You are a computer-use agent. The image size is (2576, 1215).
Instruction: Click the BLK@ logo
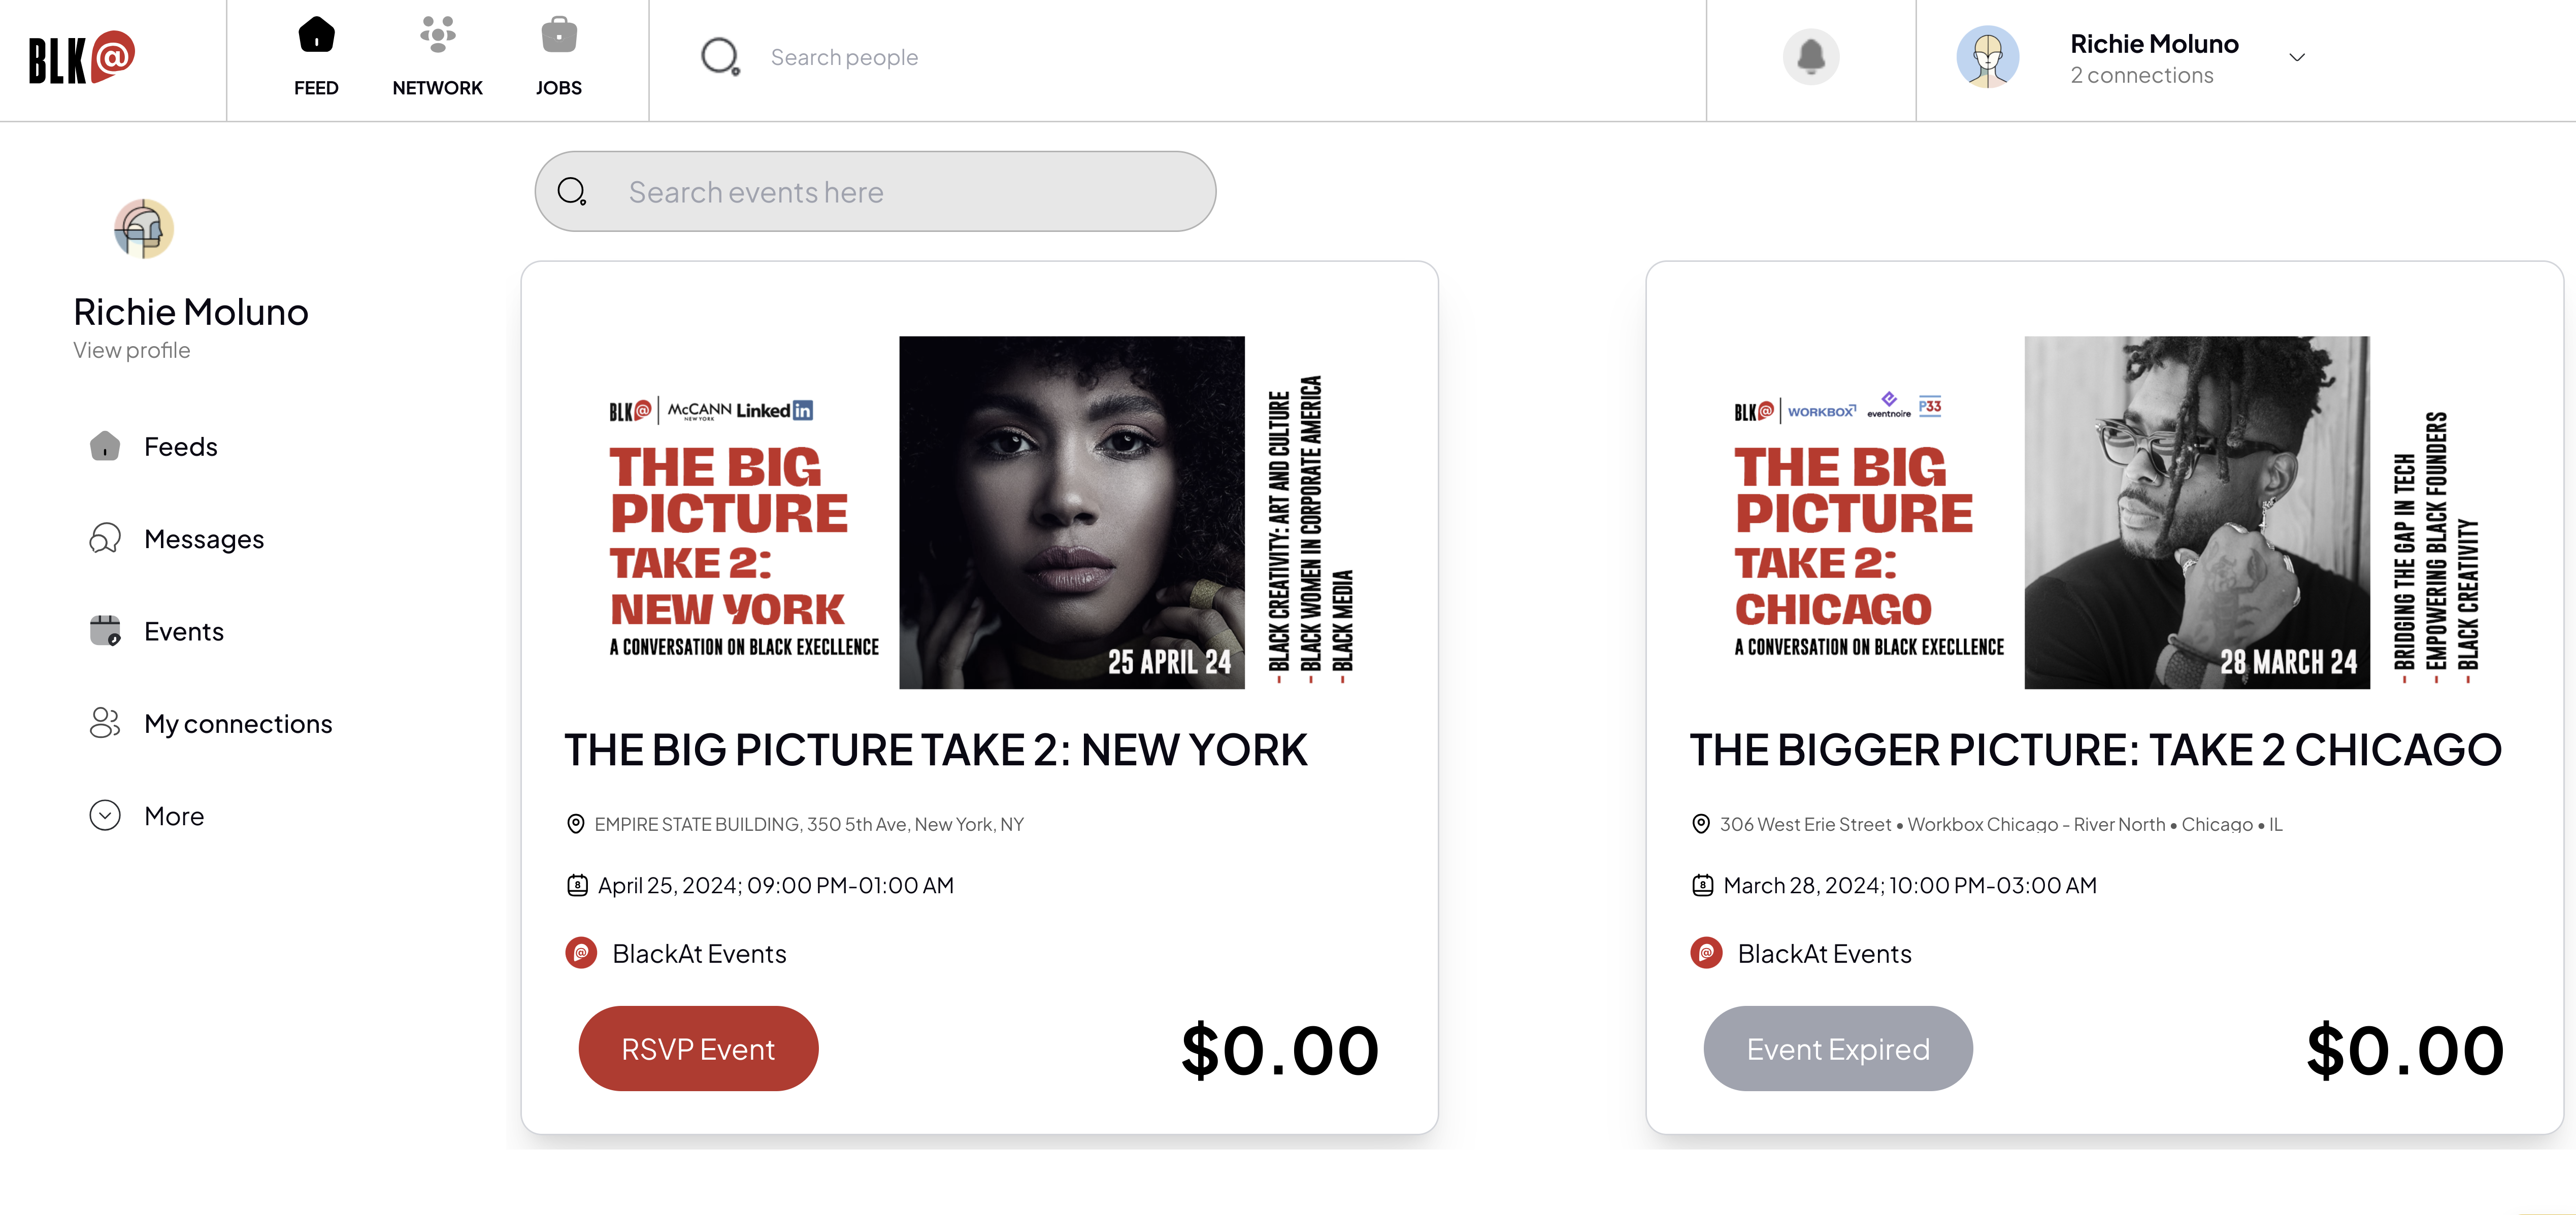[x=81, y=58]
